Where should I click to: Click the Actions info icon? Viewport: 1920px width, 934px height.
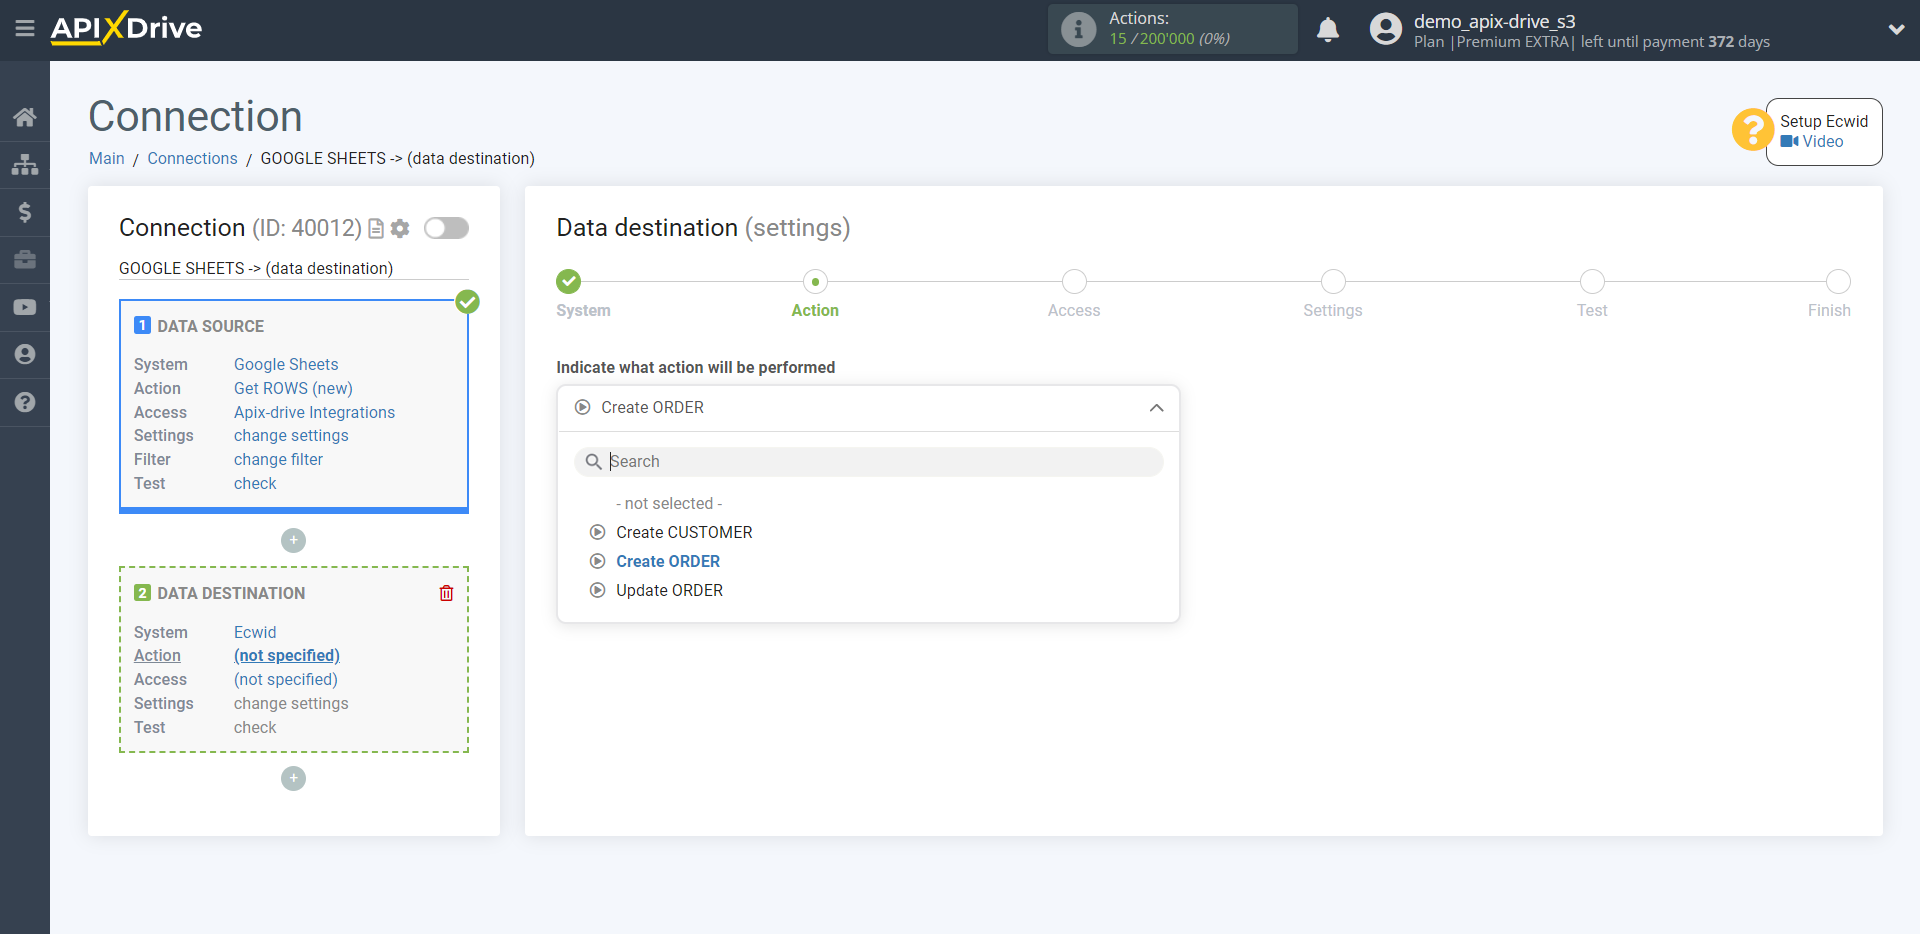[x=1078, y=29]
